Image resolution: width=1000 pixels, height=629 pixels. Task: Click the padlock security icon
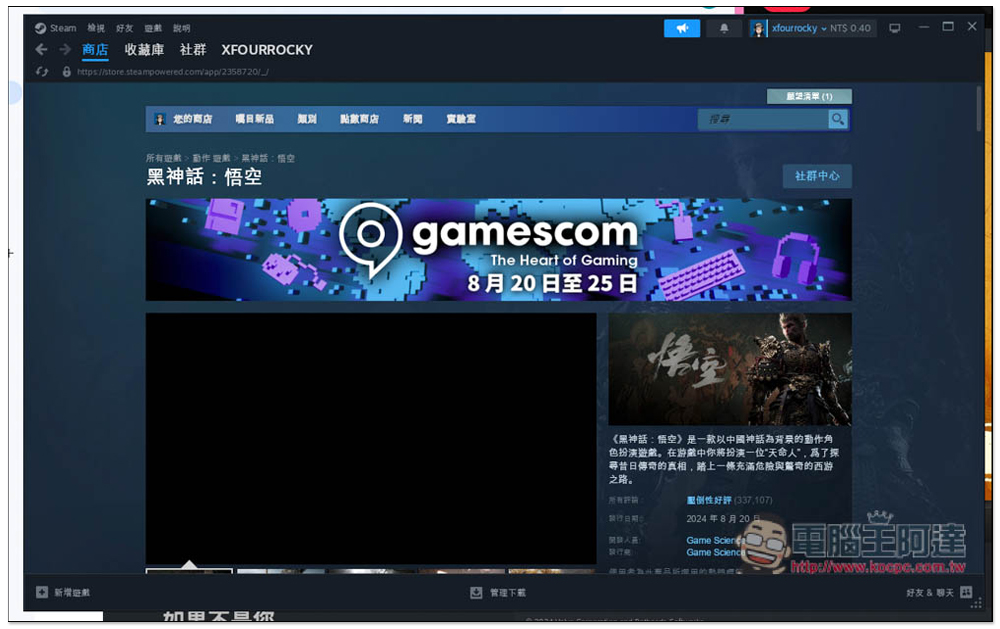click(x=66, y=71)
